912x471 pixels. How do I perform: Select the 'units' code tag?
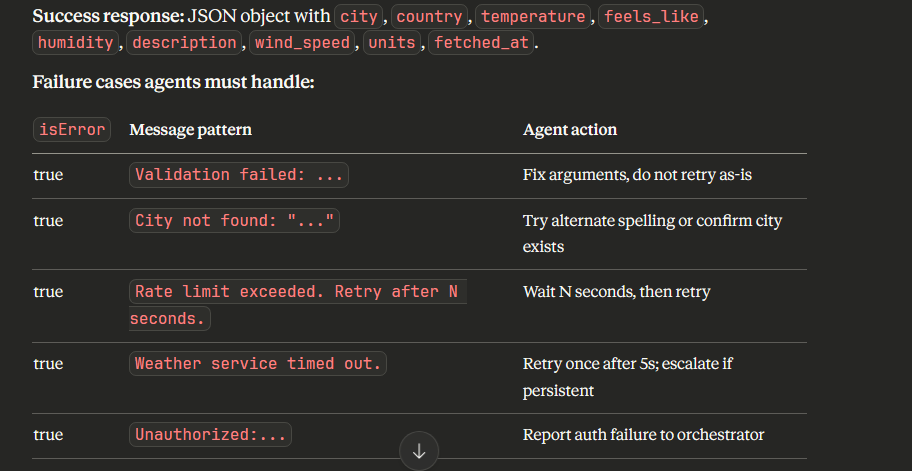[x=392, y=43]
